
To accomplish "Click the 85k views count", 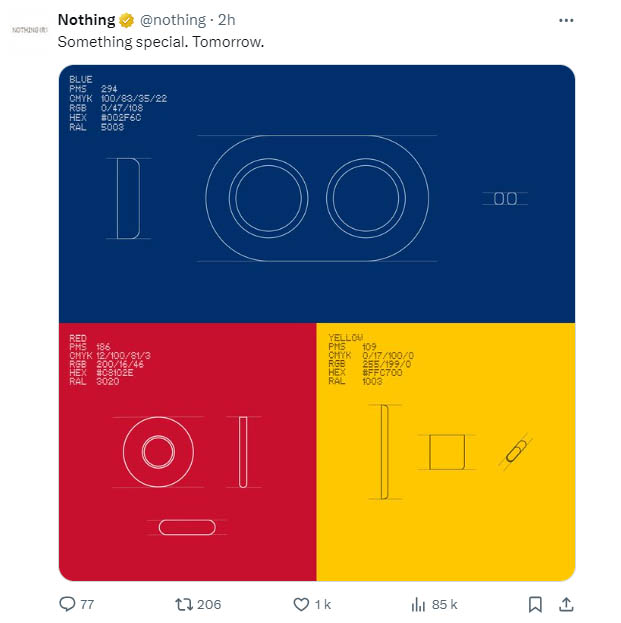I will point(445,604).
